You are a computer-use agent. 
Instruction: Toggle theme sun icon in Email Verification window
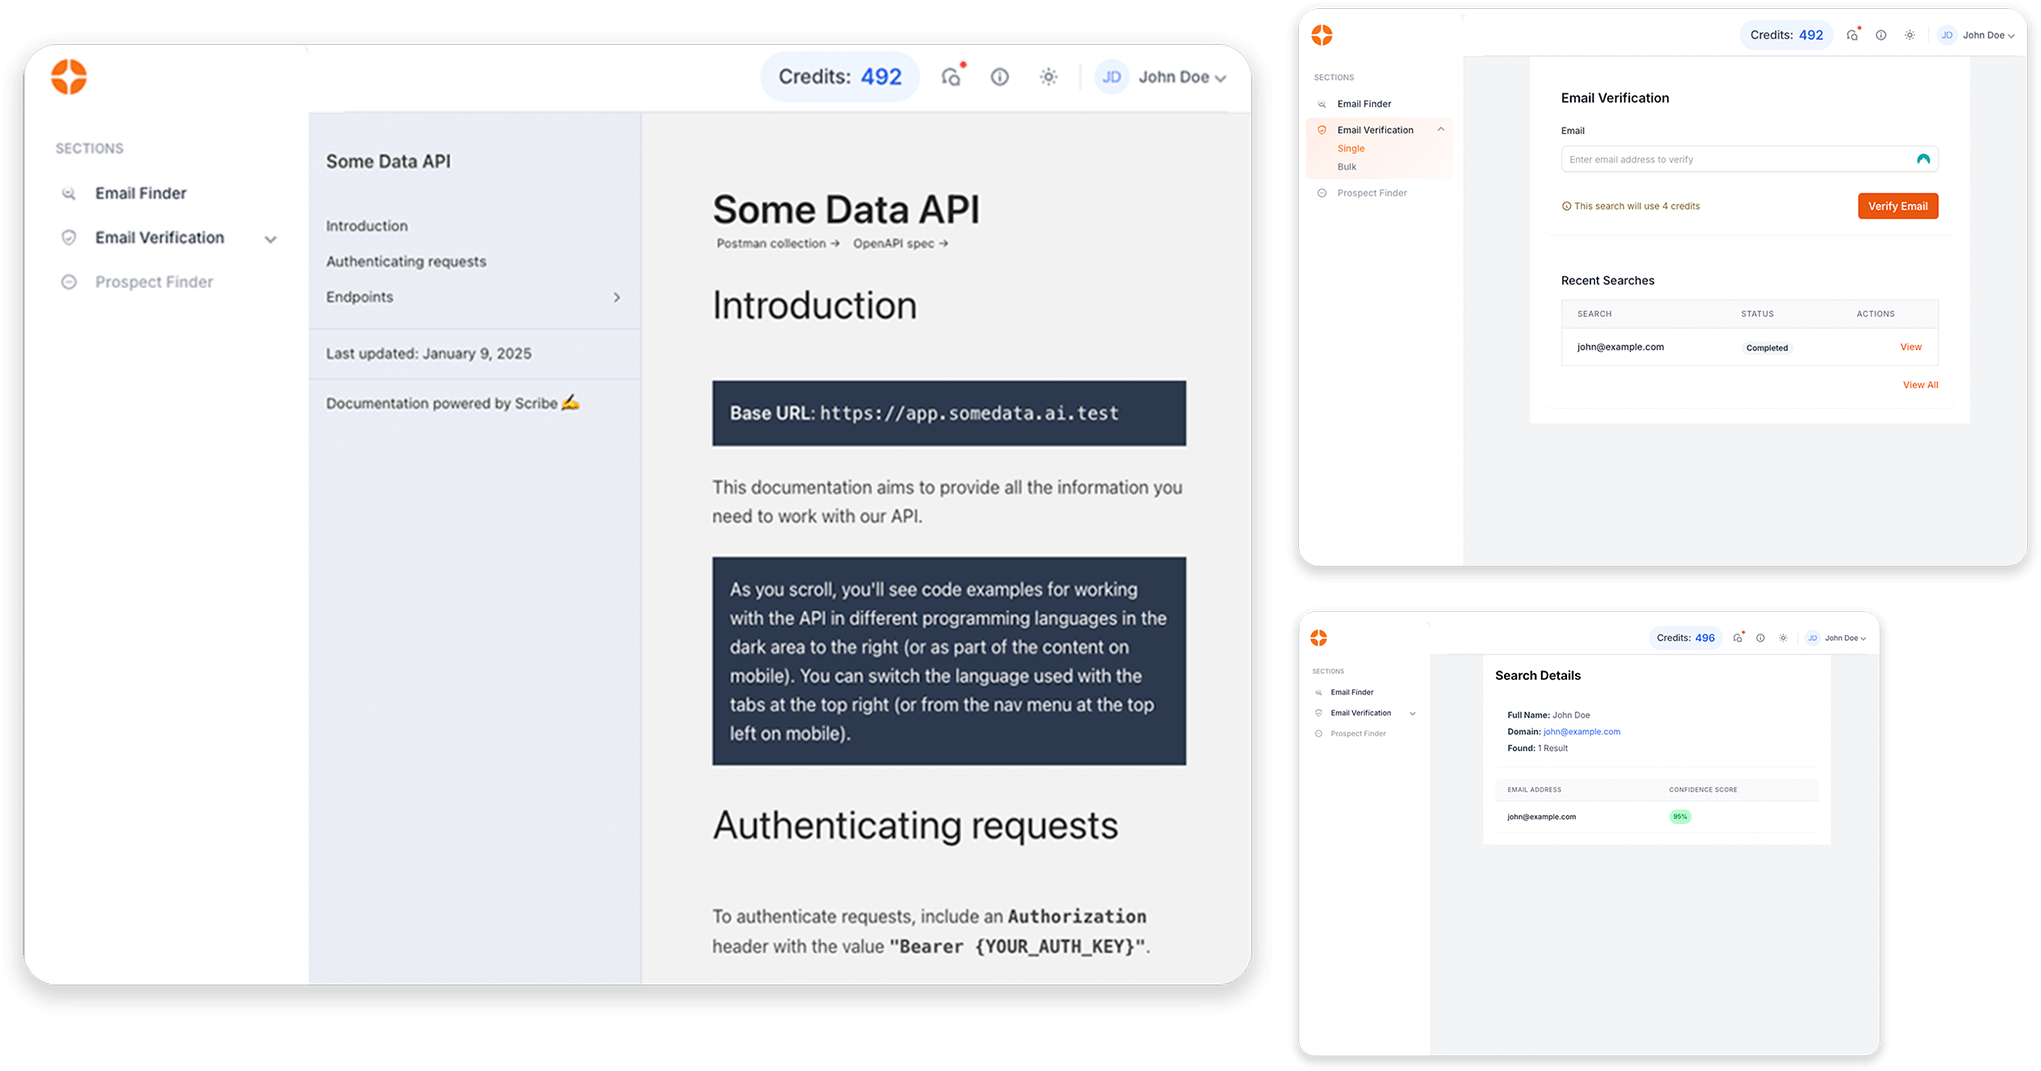tap(1910, 35)
